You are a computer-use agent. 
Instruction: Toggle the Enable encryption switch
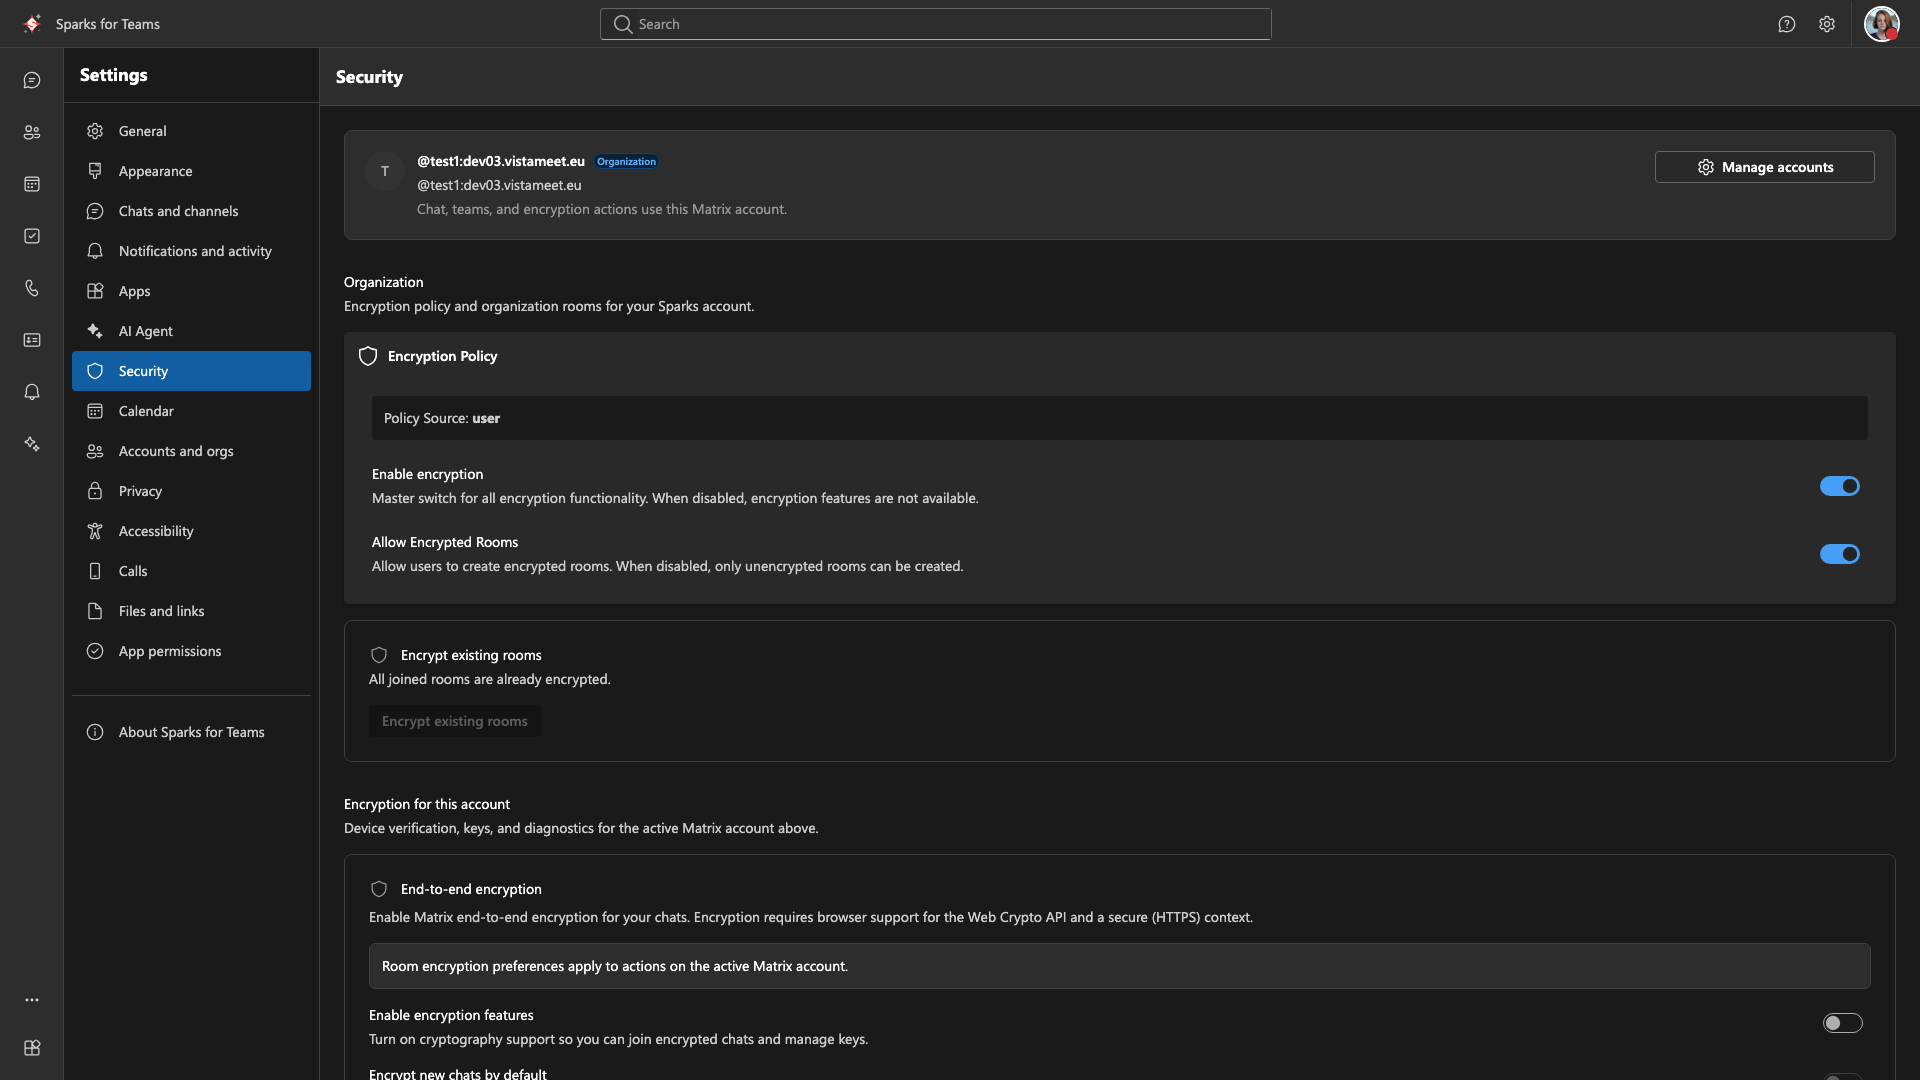[x=1839, y=486]
